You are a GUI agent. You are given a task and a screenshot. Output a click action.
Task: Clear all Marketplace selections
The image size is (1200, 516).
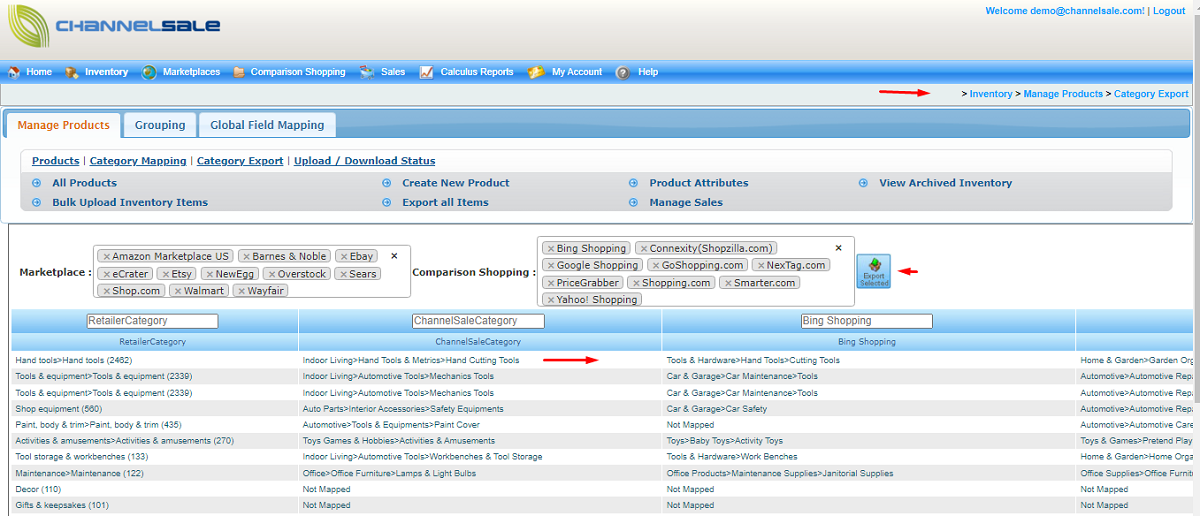[x=394, y=256]
